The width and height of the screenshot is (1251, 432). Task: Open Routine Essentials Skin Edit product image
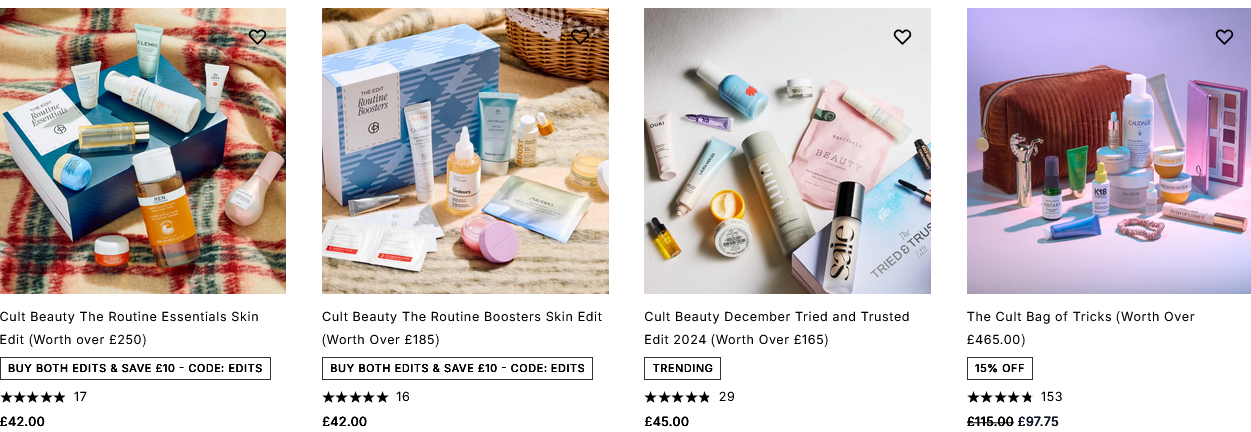point(143,151)
